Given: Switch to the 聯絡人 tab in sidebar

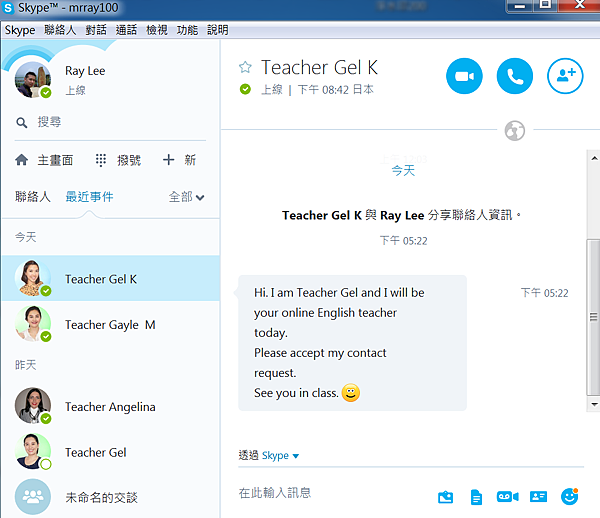Looking at the screenshot, I should (33, 197).
